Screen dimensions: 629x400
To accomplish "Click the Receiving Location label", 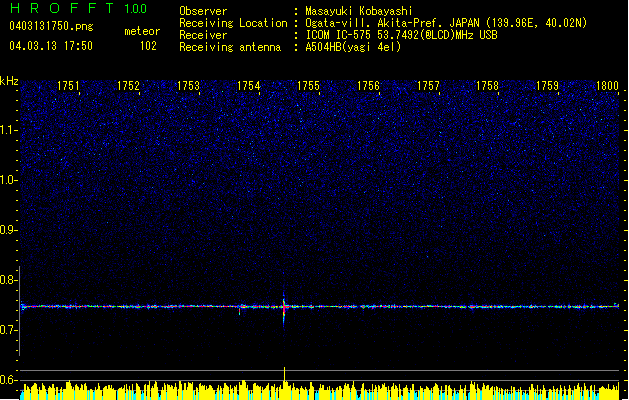I will [x=233, y=23].
